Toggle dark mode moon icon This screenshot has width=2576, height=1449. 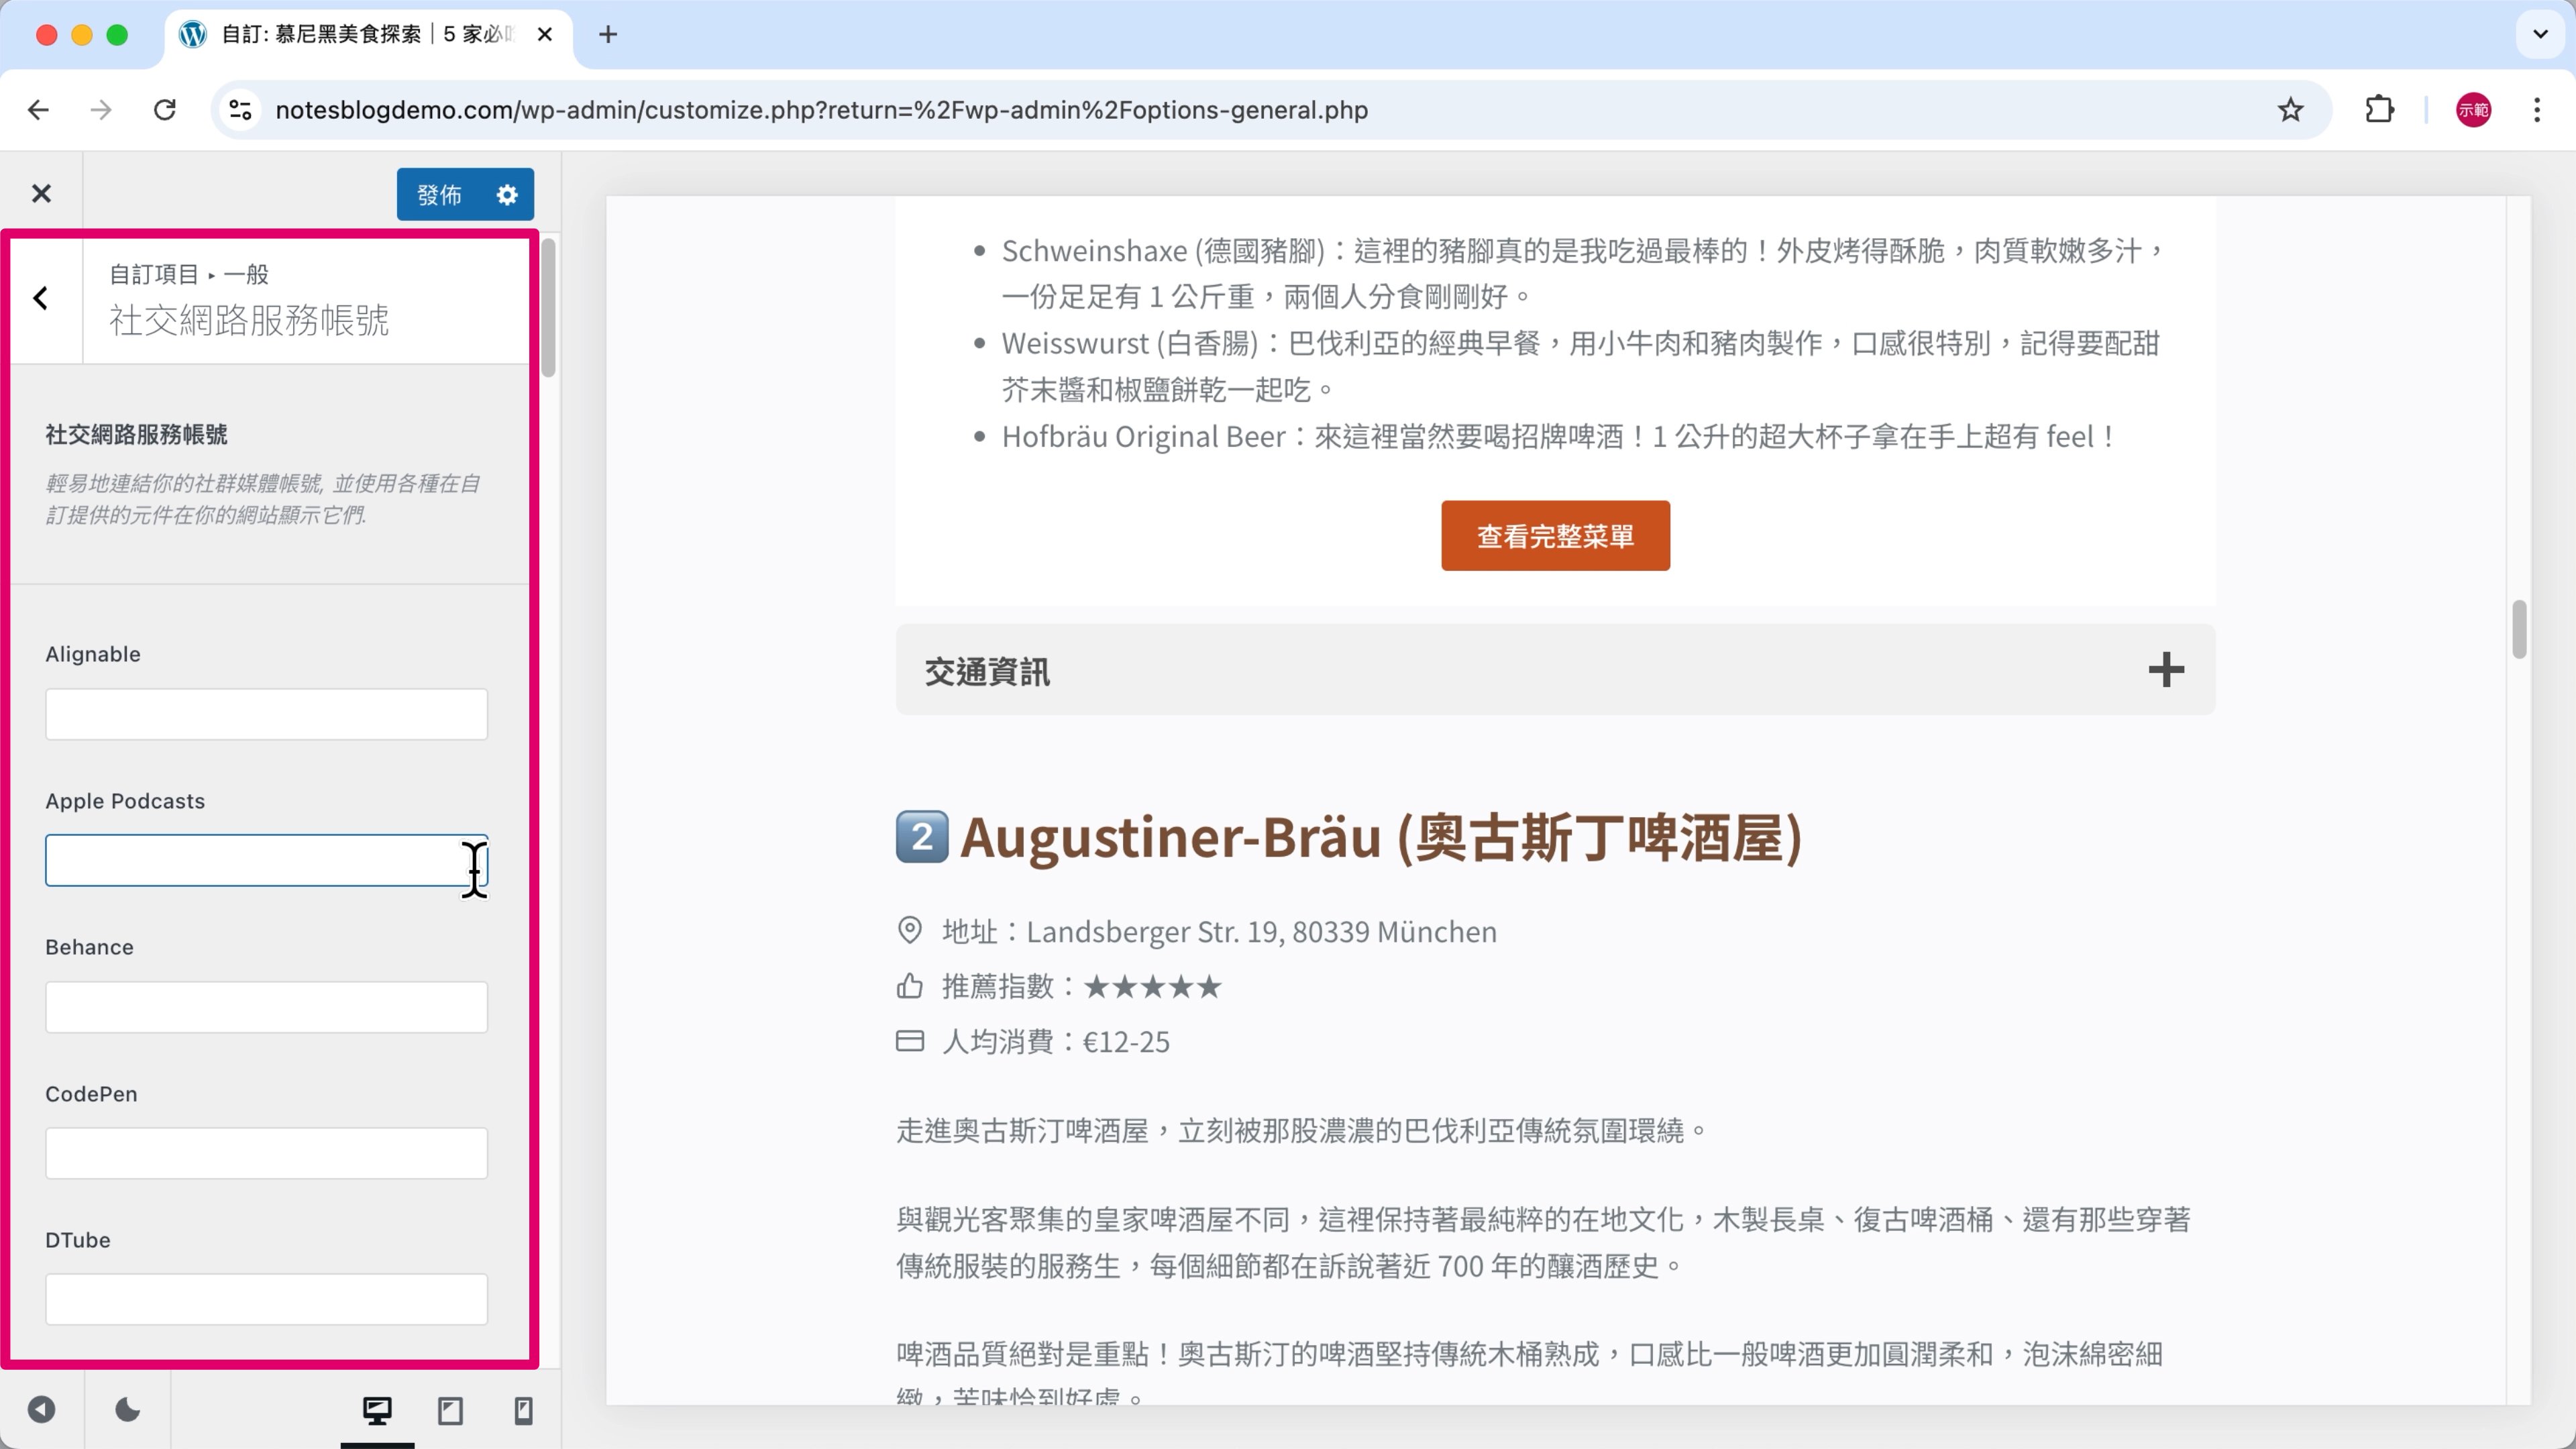(x=128, y=1410)
